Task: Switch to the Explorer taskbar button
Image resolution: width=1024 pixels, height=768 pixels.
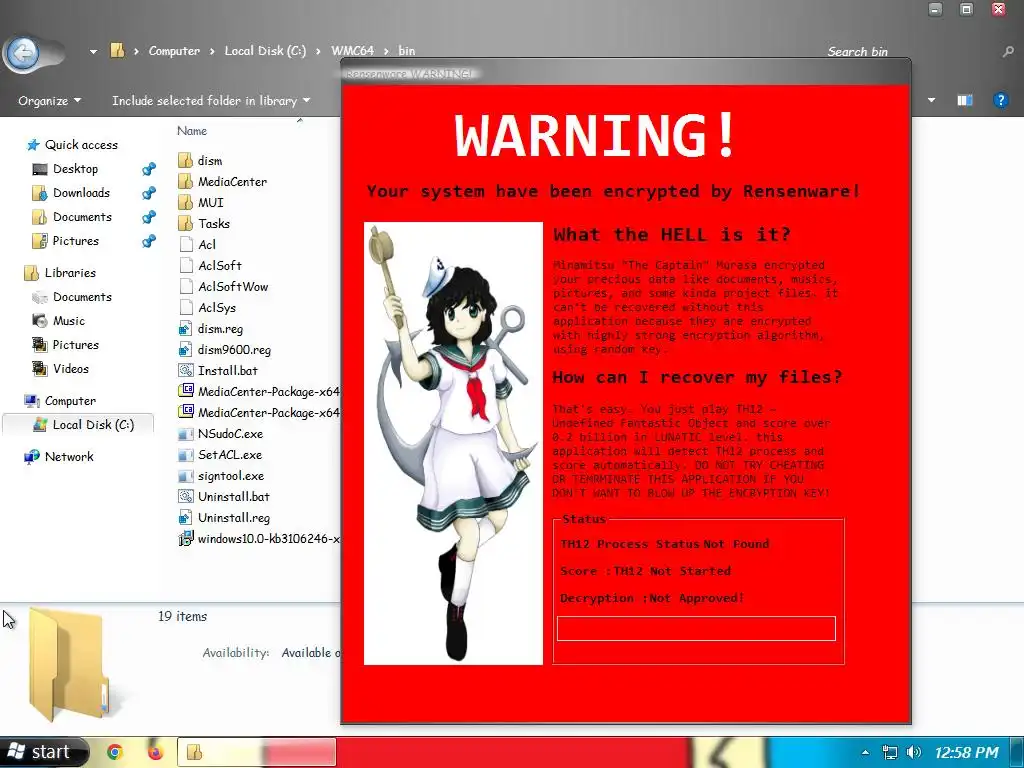Action: (257, 752)
